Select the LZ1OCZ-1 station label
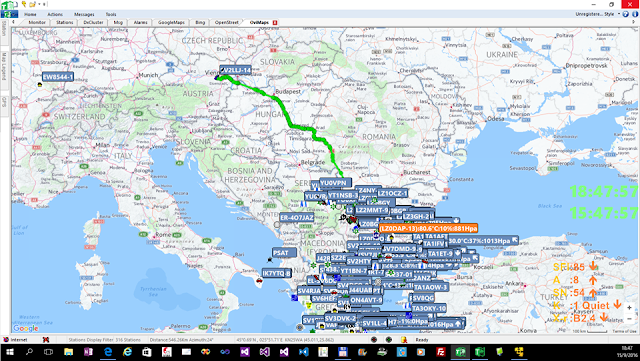This screenshot has height=361, width=640. [392, 193]
